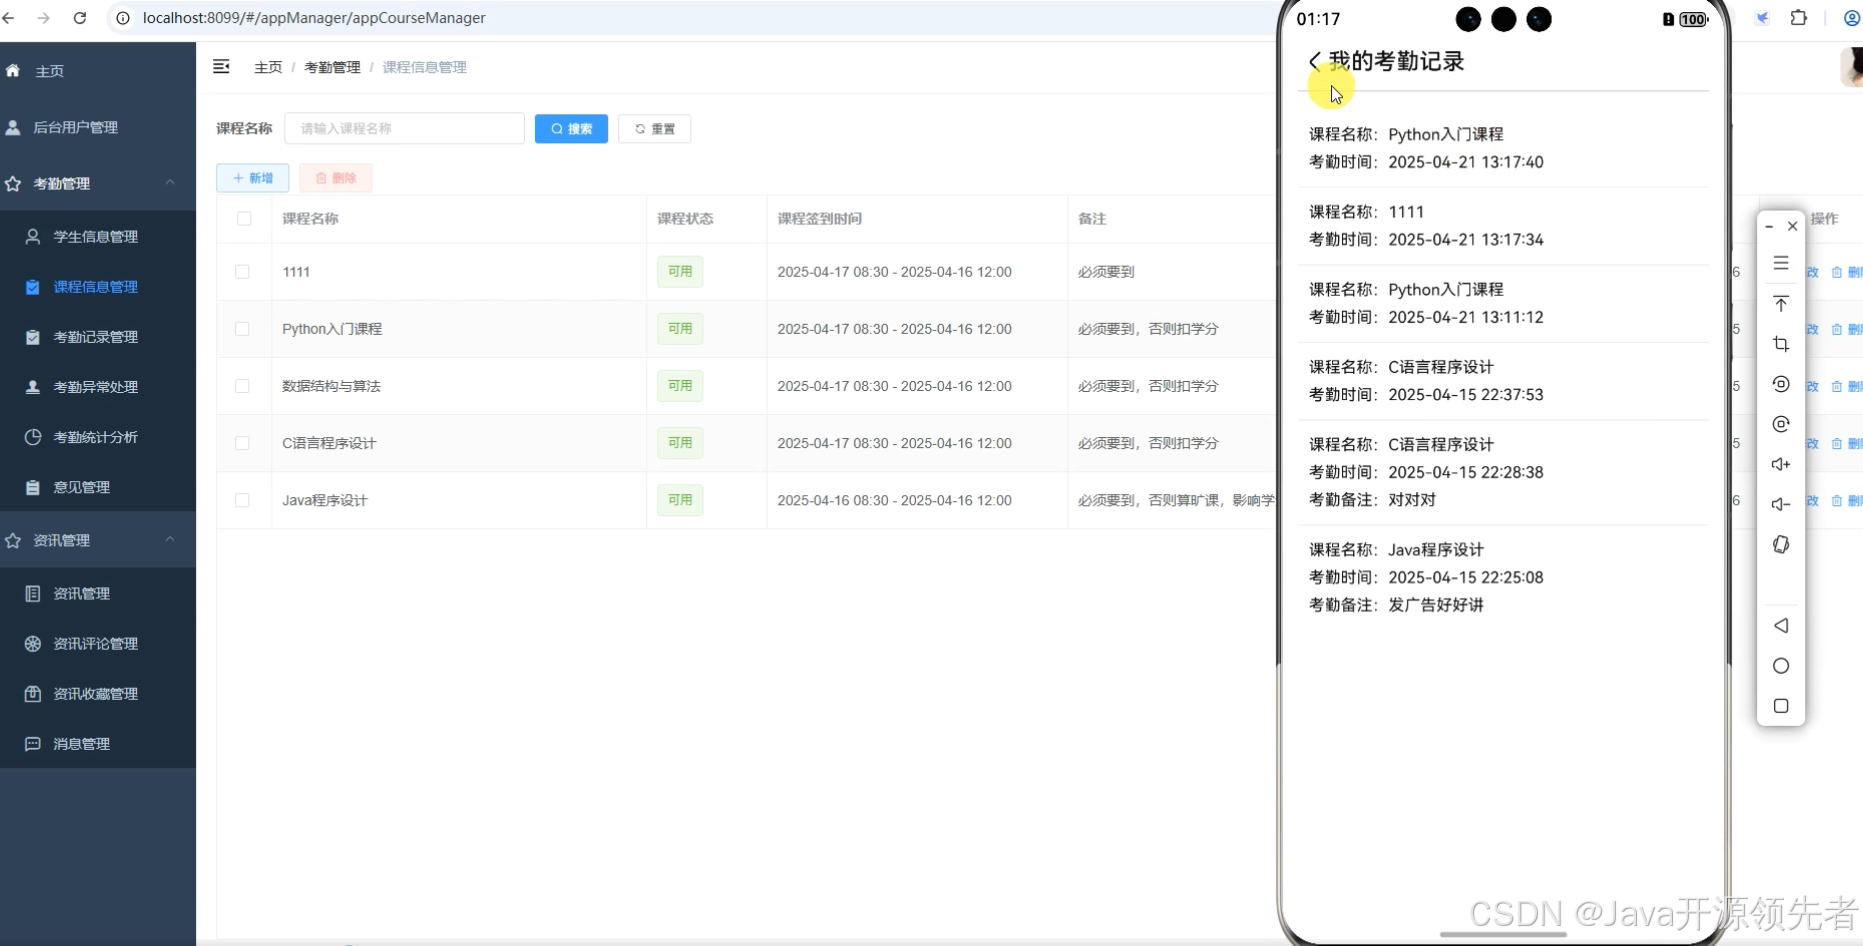Check the row checkbox for 数据结构与算法
The height and width of the screenshot is (946, 1863).
pos(242,386)
